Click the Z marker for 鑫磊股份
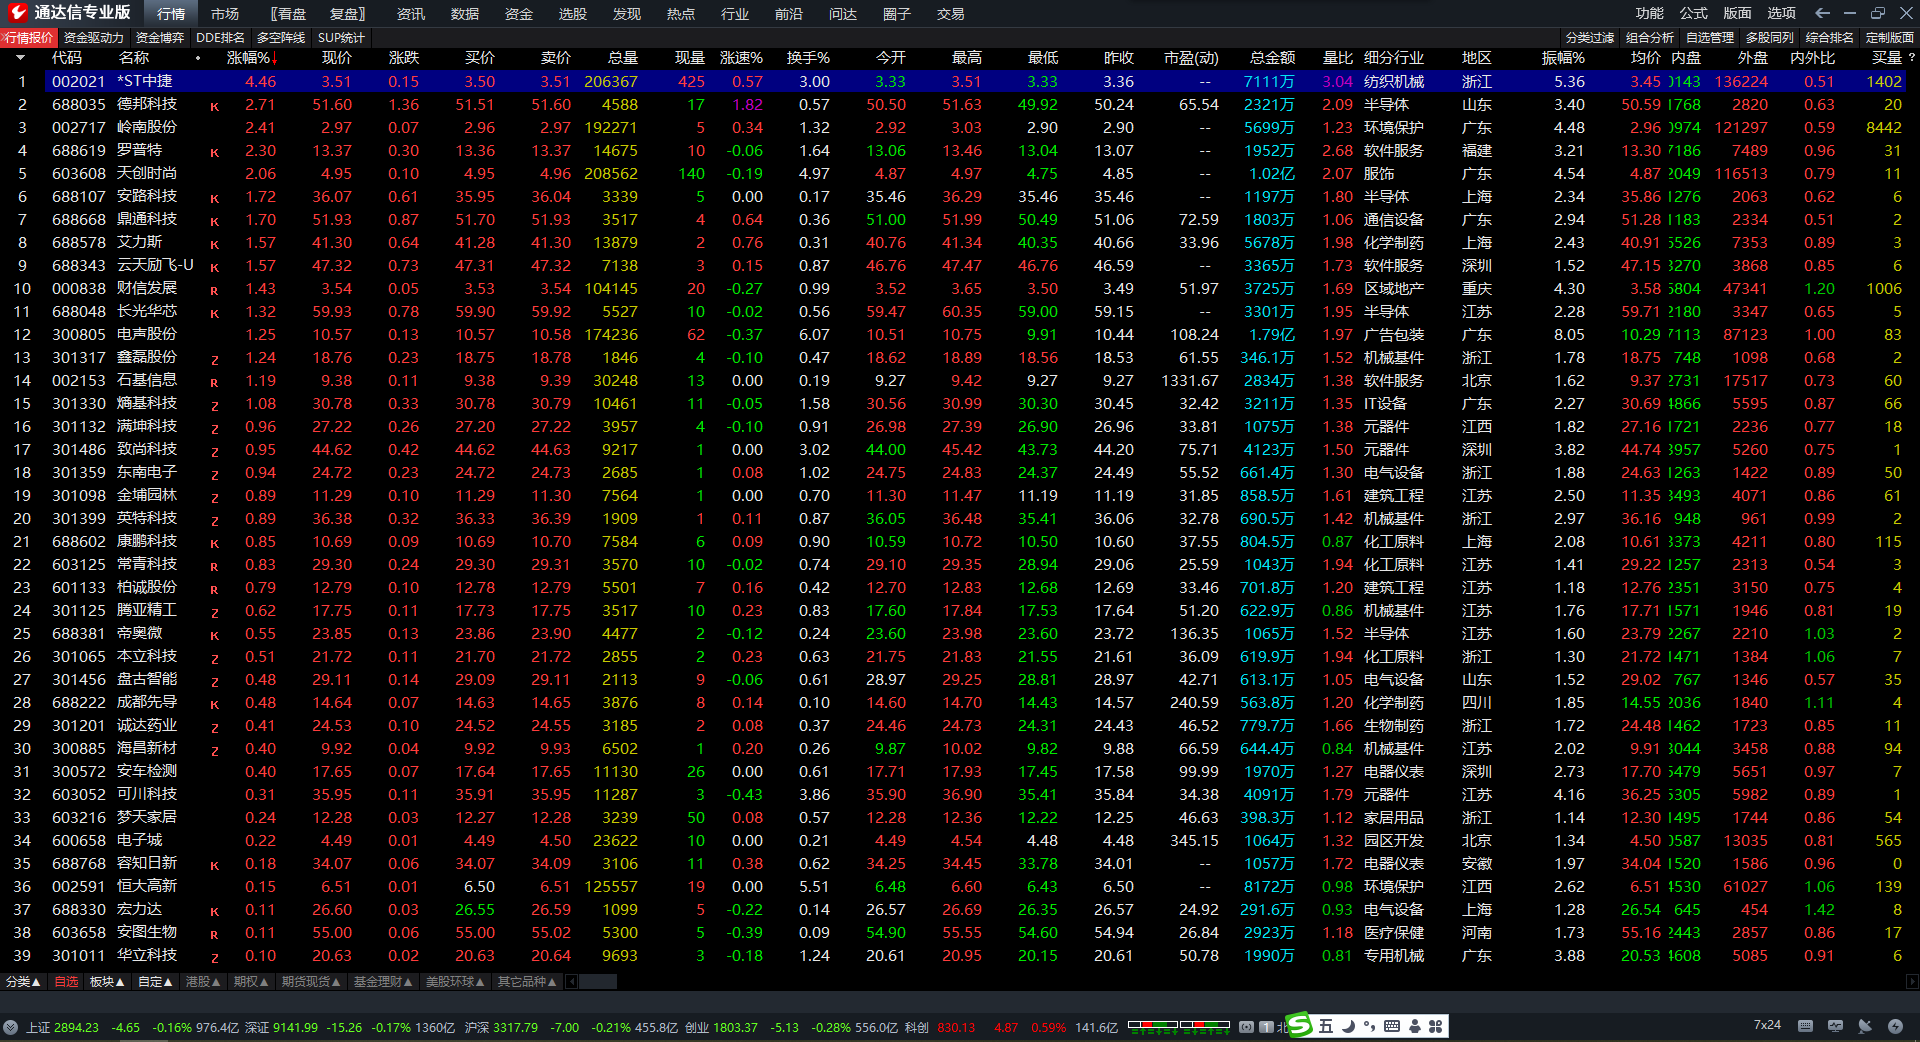This screenshot has width=1920, height=1042. coord(214,359)
